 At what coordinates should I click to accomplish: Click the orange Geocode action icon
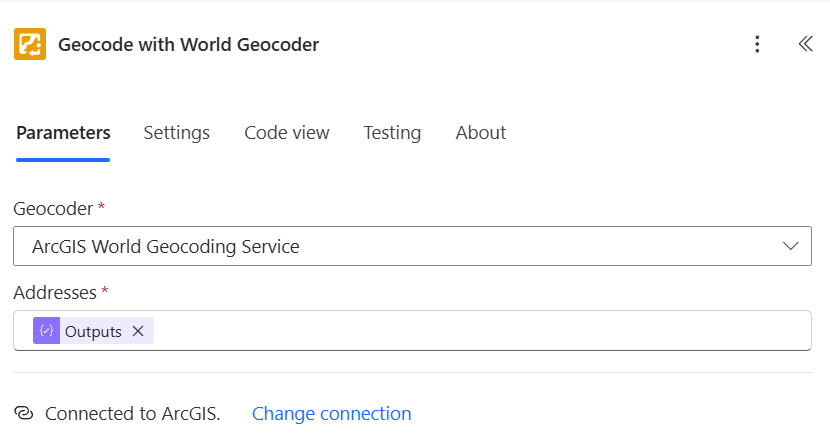[30, 44]
